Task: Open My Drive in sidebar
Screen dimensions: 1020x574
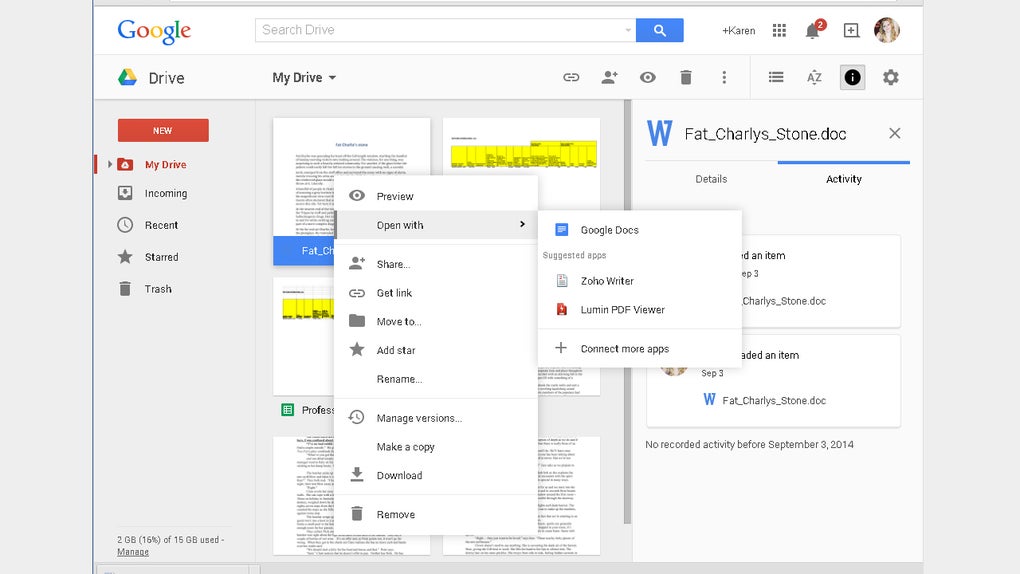Action: 165,165
